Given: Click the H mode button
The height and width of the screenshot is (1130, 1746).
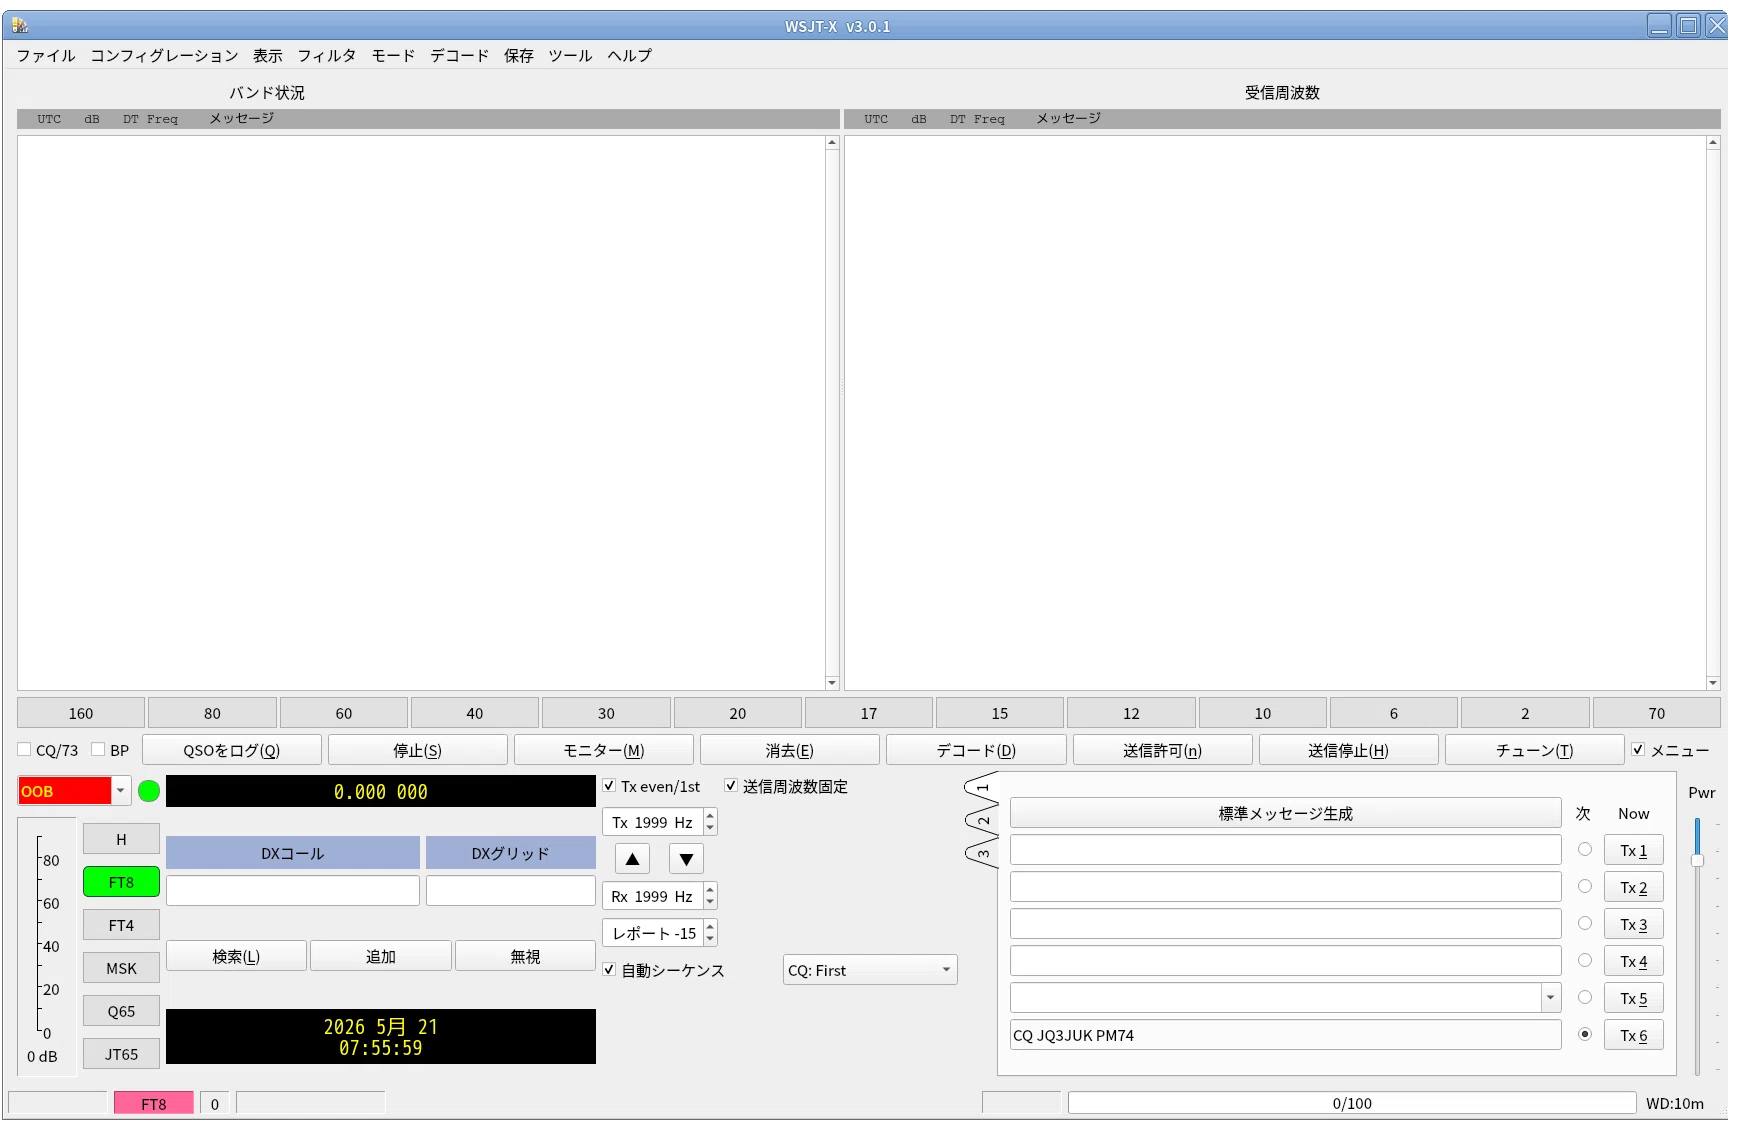Looking at the screenshot, I should pyautogui.click(x=121, y=839).
